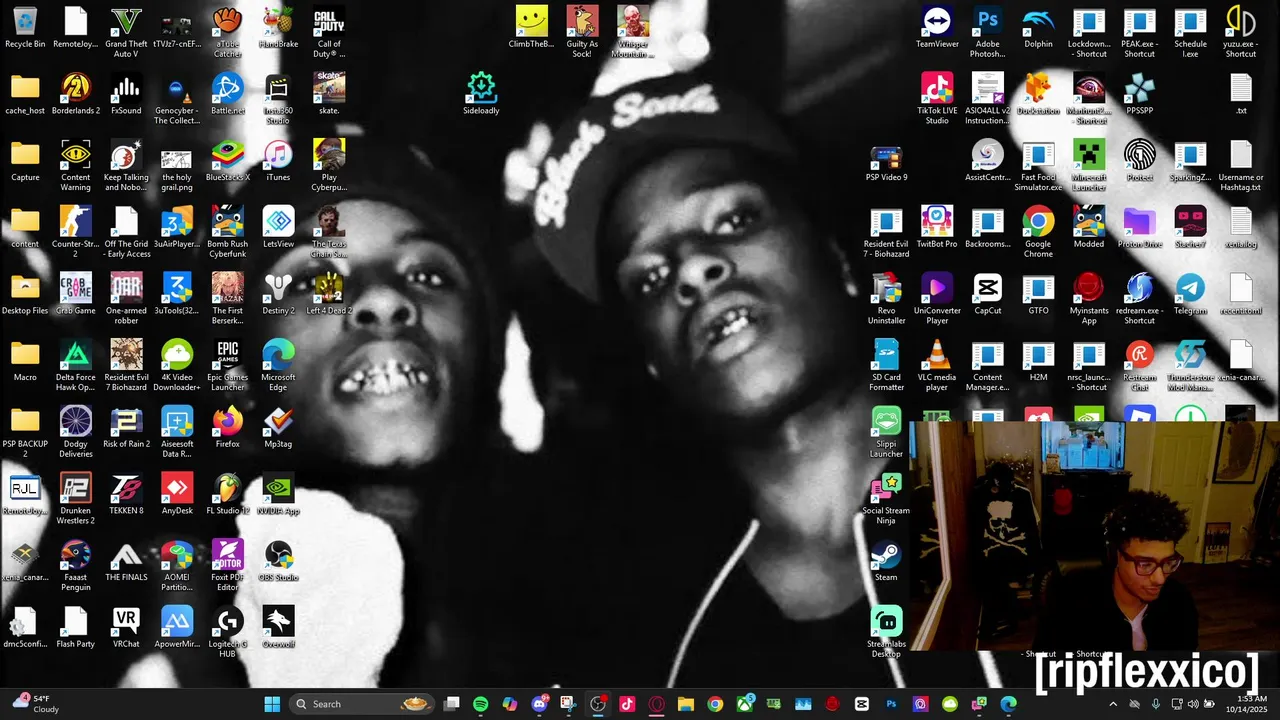Open the taskbar Photoshop icon
This screenshot has height=720, width=1280.
(891, 704)
